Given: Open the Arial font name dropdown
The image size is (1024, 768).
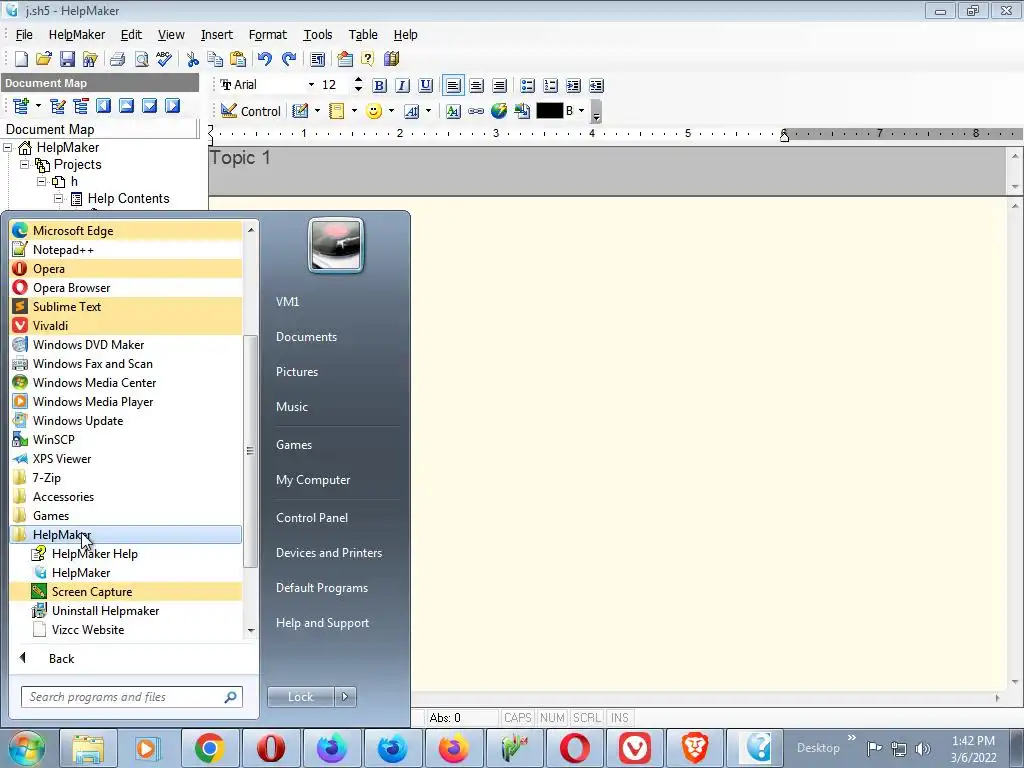Looking at the screenshot, I should (311, 85).
